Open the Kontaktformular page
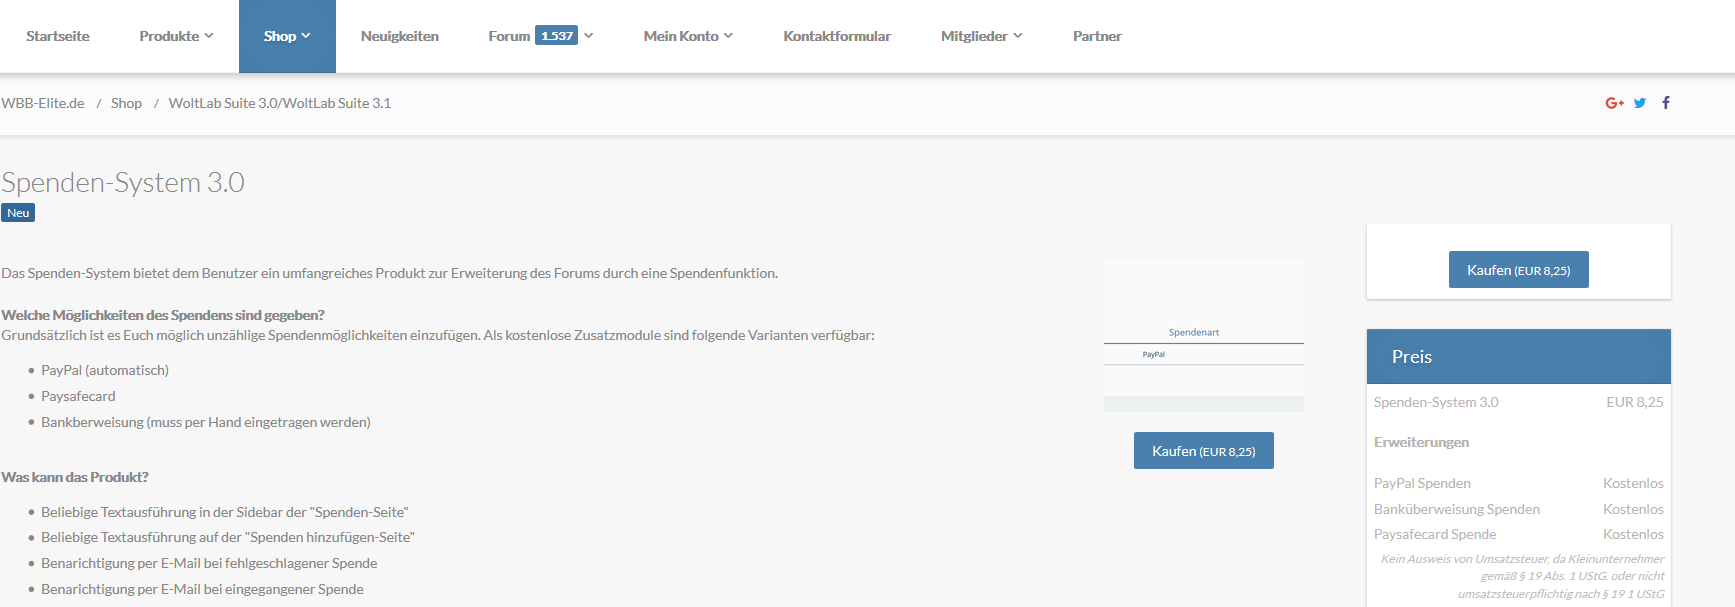1735x607 pixels. [x=837, y=36]
